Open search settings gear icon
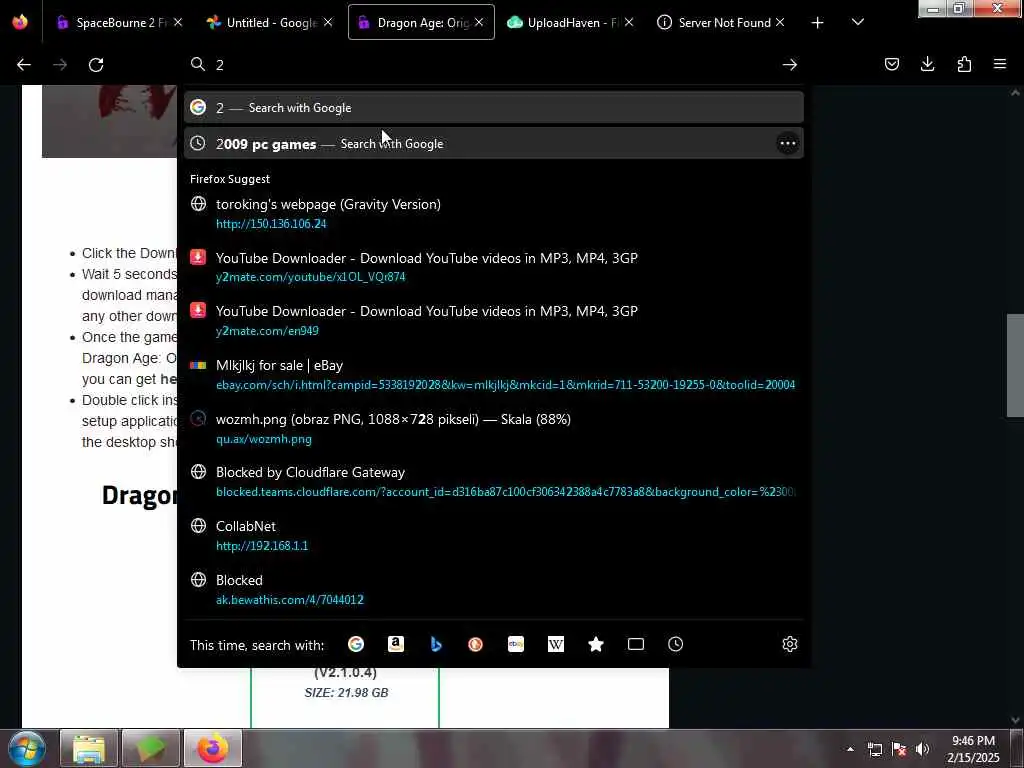 790,645
